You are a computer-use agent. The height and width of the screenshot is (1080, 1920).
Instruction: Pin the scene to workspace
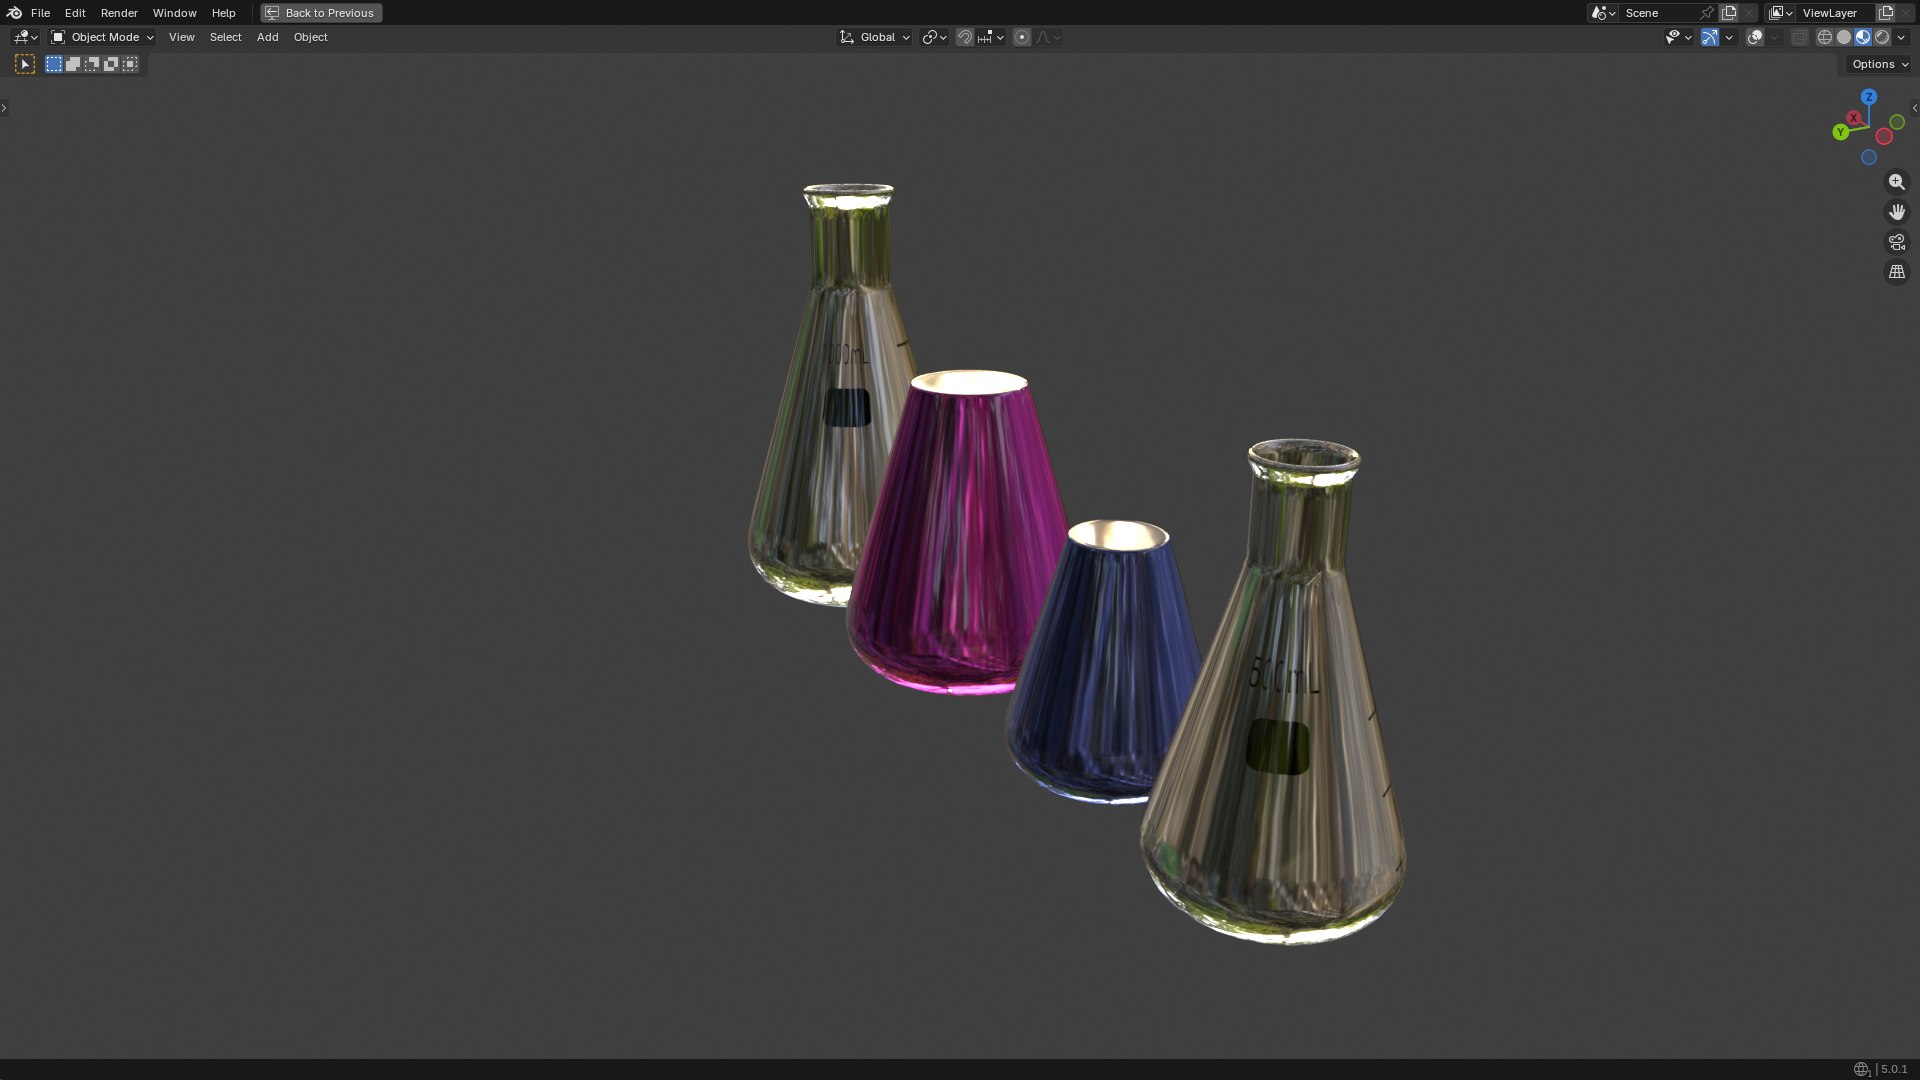(1707, 13)
